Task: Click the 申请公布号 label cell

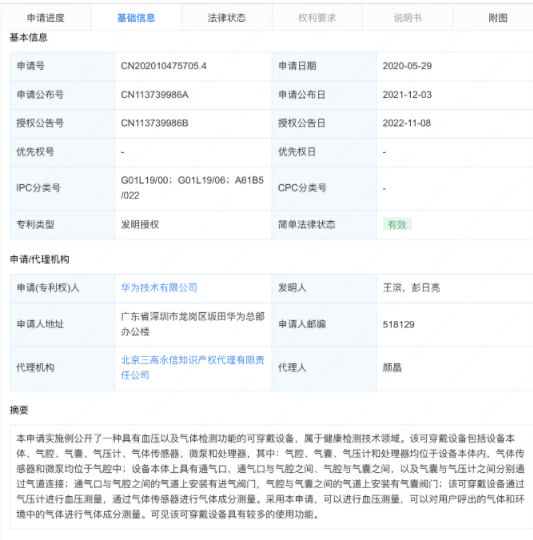Action: (x=62, y=95)
